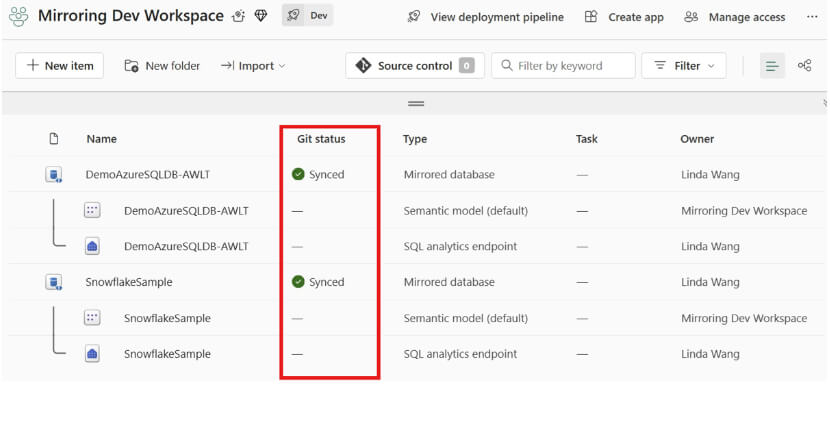Click the lineage view icon
The image size is (830, 446).
pos(804,66)
